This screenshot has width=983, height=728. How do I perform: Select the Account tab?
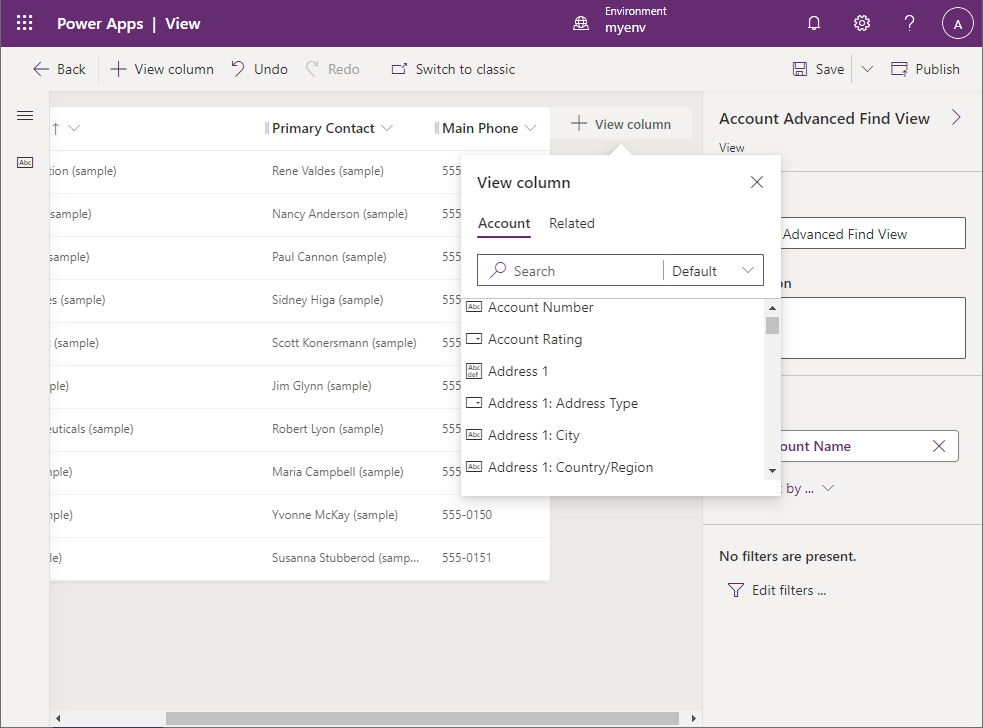click(504, 223)
